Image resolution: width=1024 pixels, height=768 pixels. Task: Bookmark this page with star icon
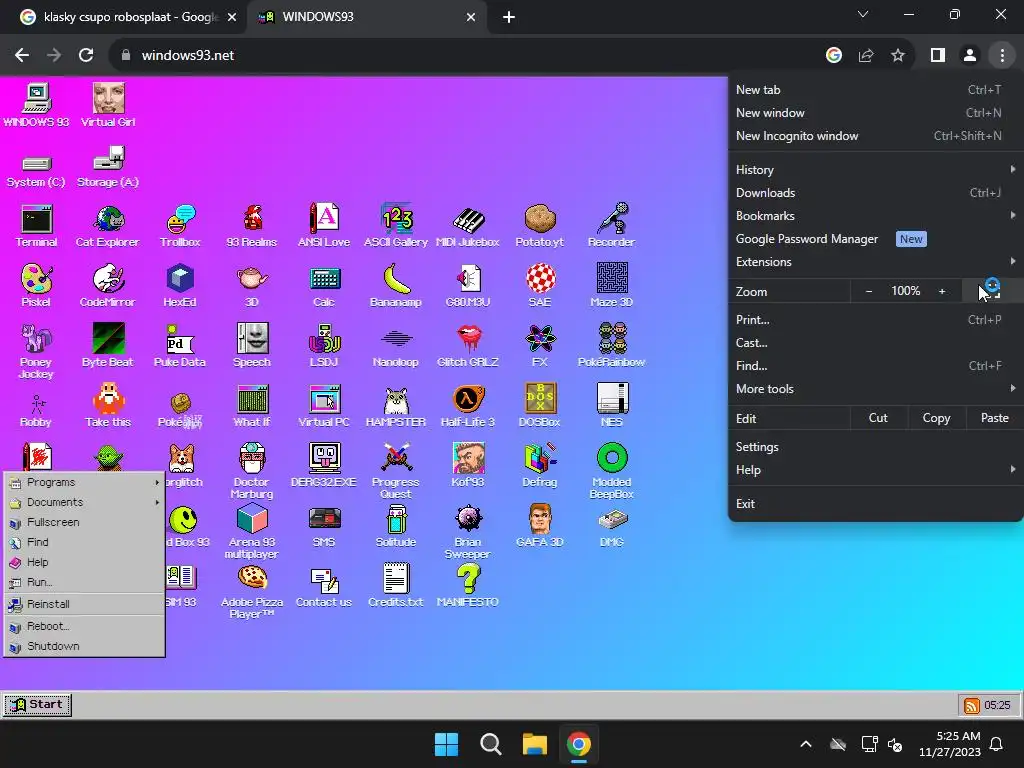(898, 56)
